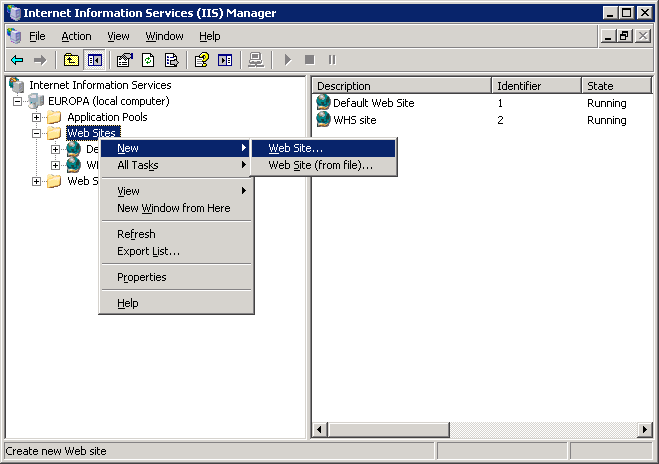Select the EUROPA (local computer) label
The height and width of the screenshot is (464, 659).
[x=109, y=101]
